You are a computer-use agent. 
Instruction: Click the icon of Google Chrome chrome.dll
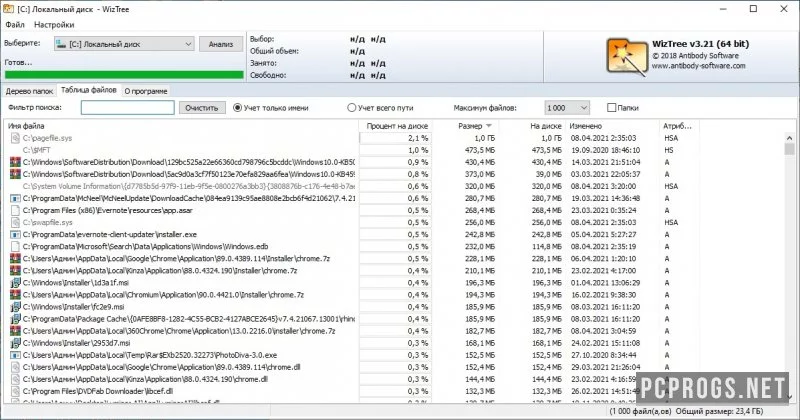[15, 367]
